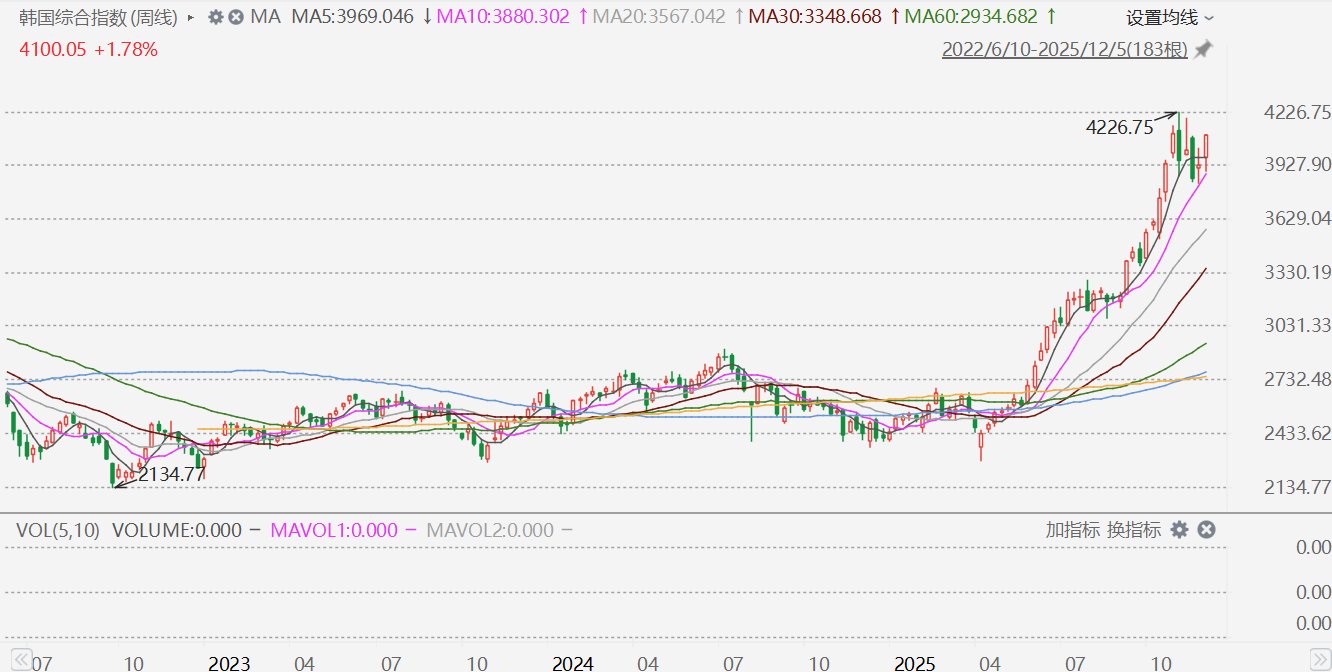Viewport: 1332px width, 672px height.
Task: Remove the VOL indicator panel
Action: pyautogui.click(x=1206, y=530)
